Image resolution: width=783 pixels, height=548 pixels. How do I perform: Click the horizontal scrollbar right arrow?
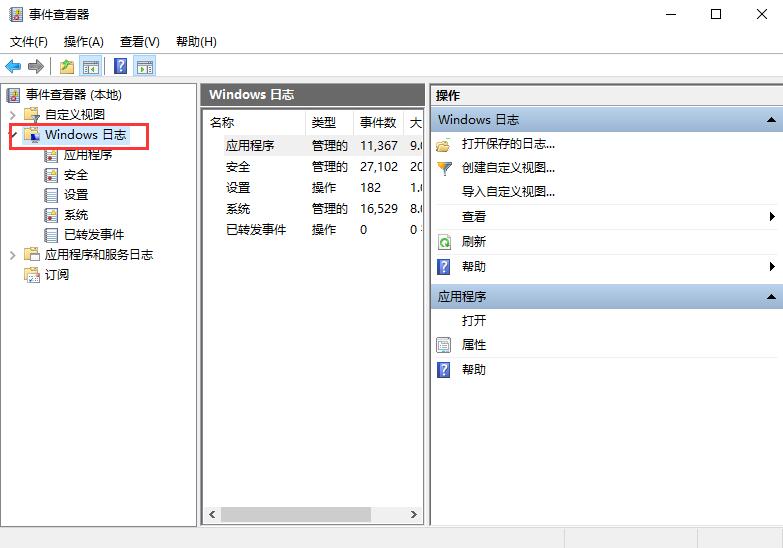point(413,515)
